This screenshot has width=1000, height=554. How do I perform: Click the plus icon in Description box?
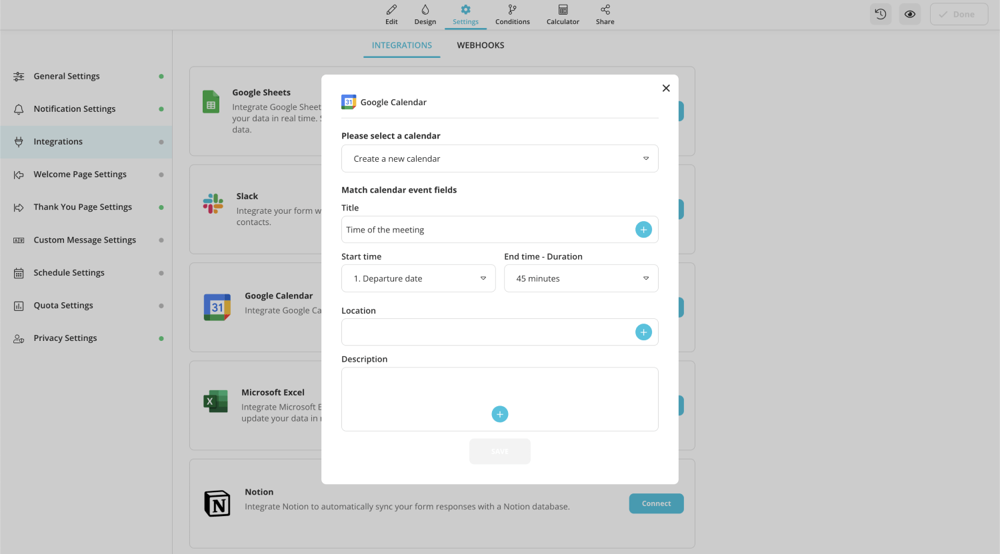tap(500, 414)
